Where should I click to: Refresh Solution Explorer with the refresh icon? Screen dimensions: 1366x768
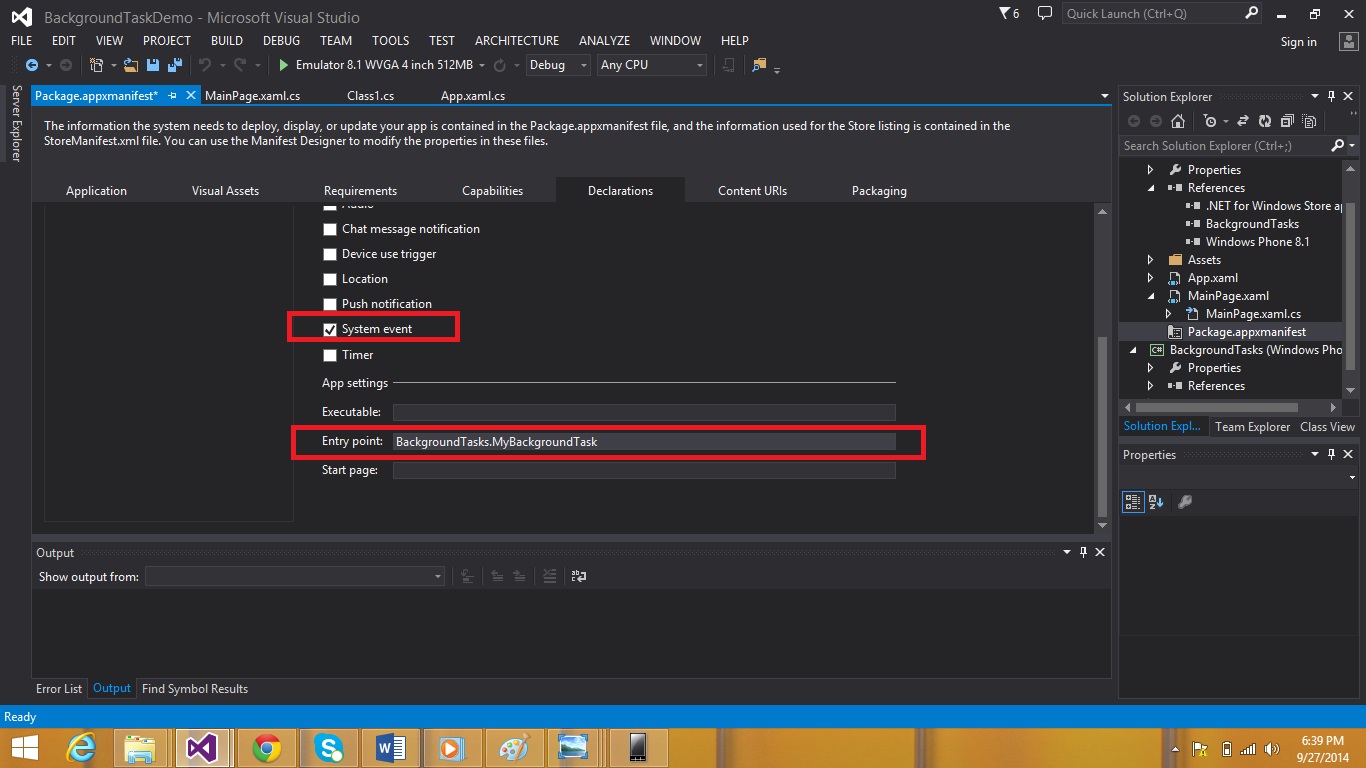point(1265,121)
